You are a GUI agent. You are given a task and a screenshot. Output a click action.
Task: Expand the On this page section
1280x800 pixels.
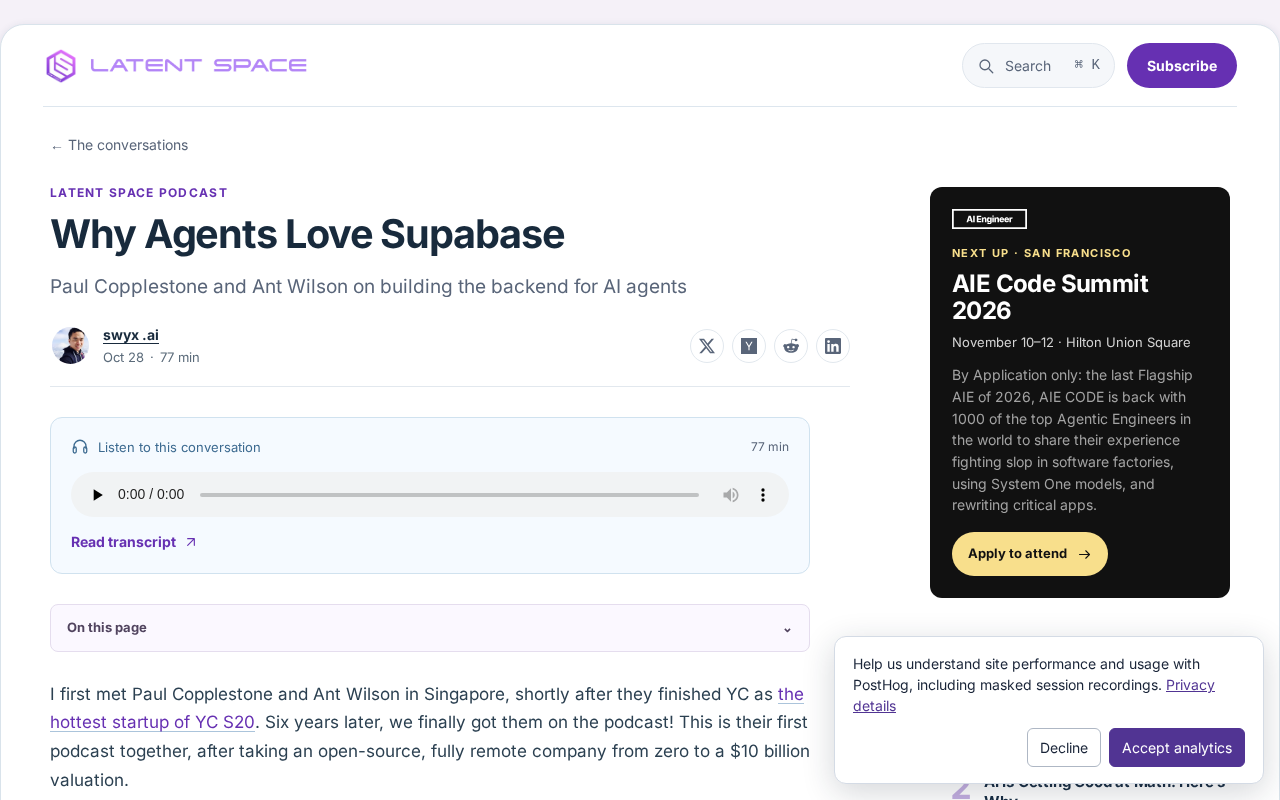pos(430,628)
